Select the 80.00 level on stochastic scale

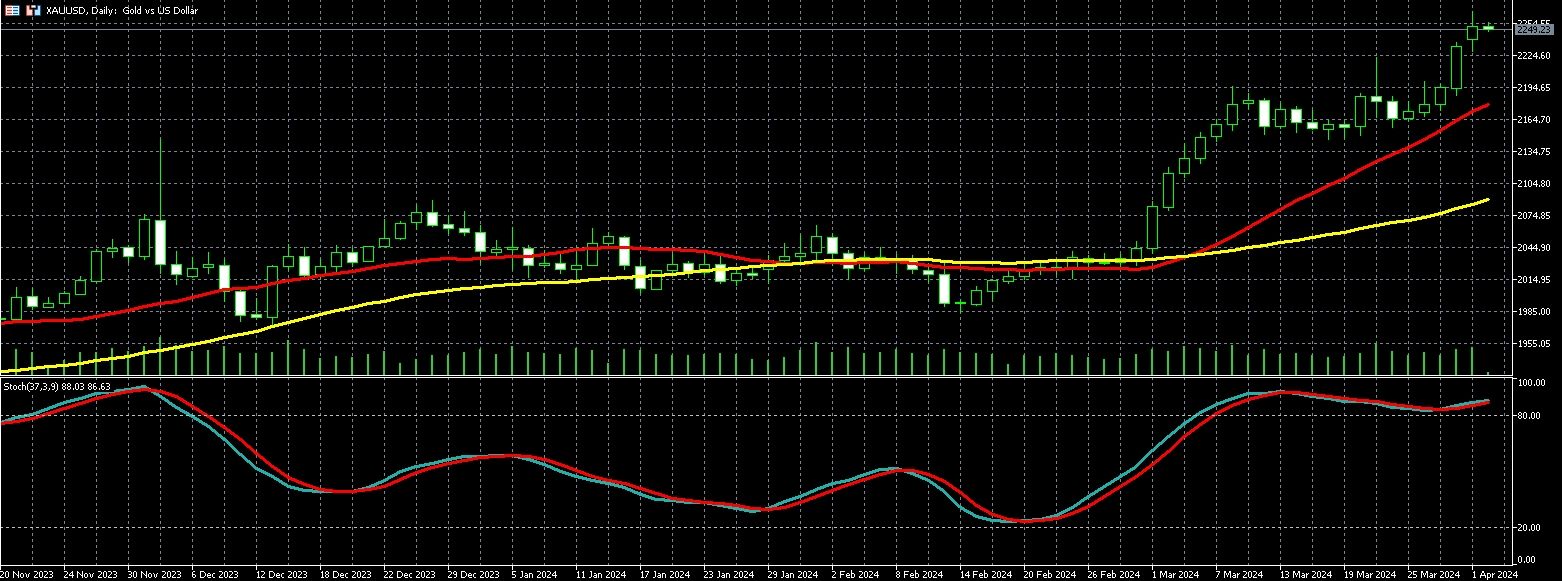(x=1530, y=415)
